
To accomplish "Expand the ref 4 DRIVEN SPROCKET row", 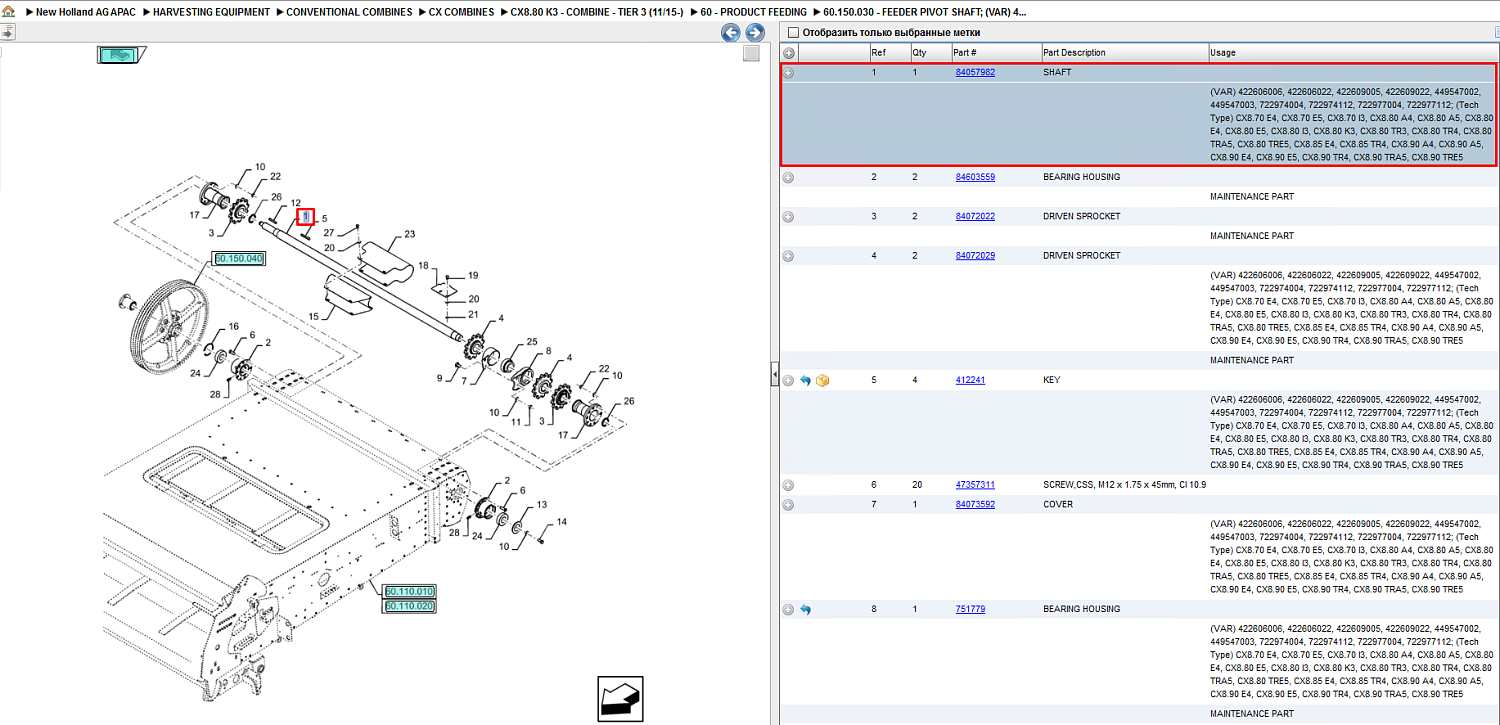I will tap(788, 256).
